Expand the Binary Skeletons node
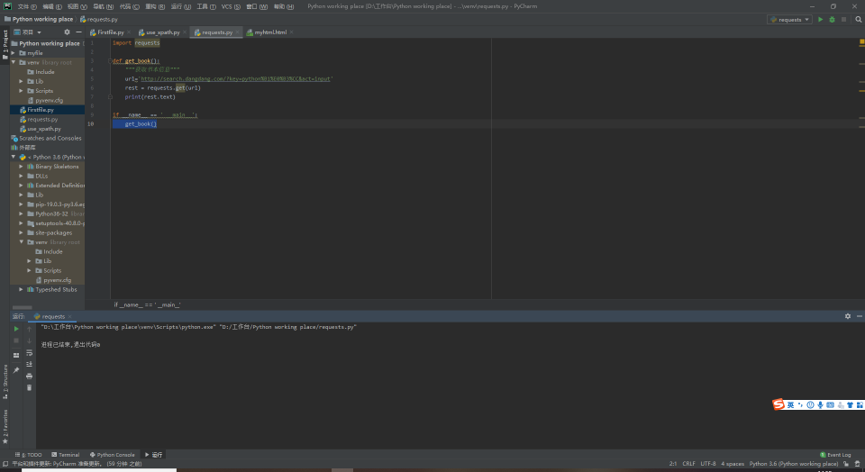The image size is (865, 472). [x=21, y=167]
